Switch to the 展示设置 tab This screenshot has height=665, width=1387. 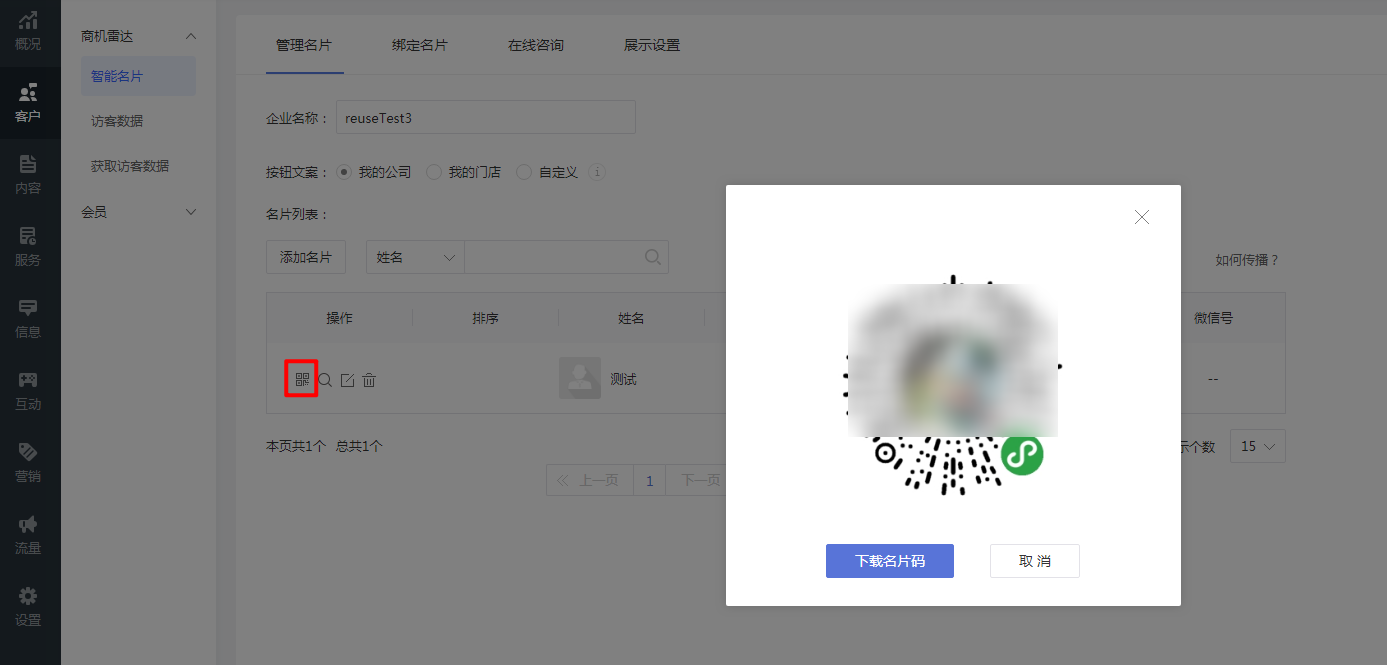tap(652, 45)
